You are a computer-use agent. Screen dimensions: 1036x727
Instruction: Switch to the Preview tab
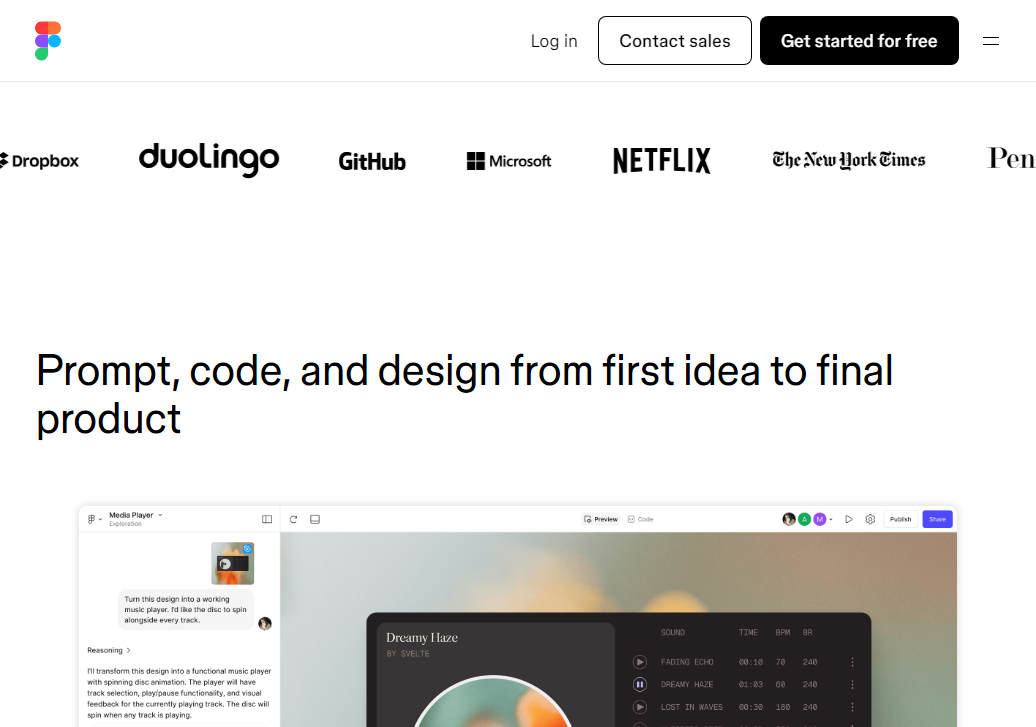(x=601, y=519)
